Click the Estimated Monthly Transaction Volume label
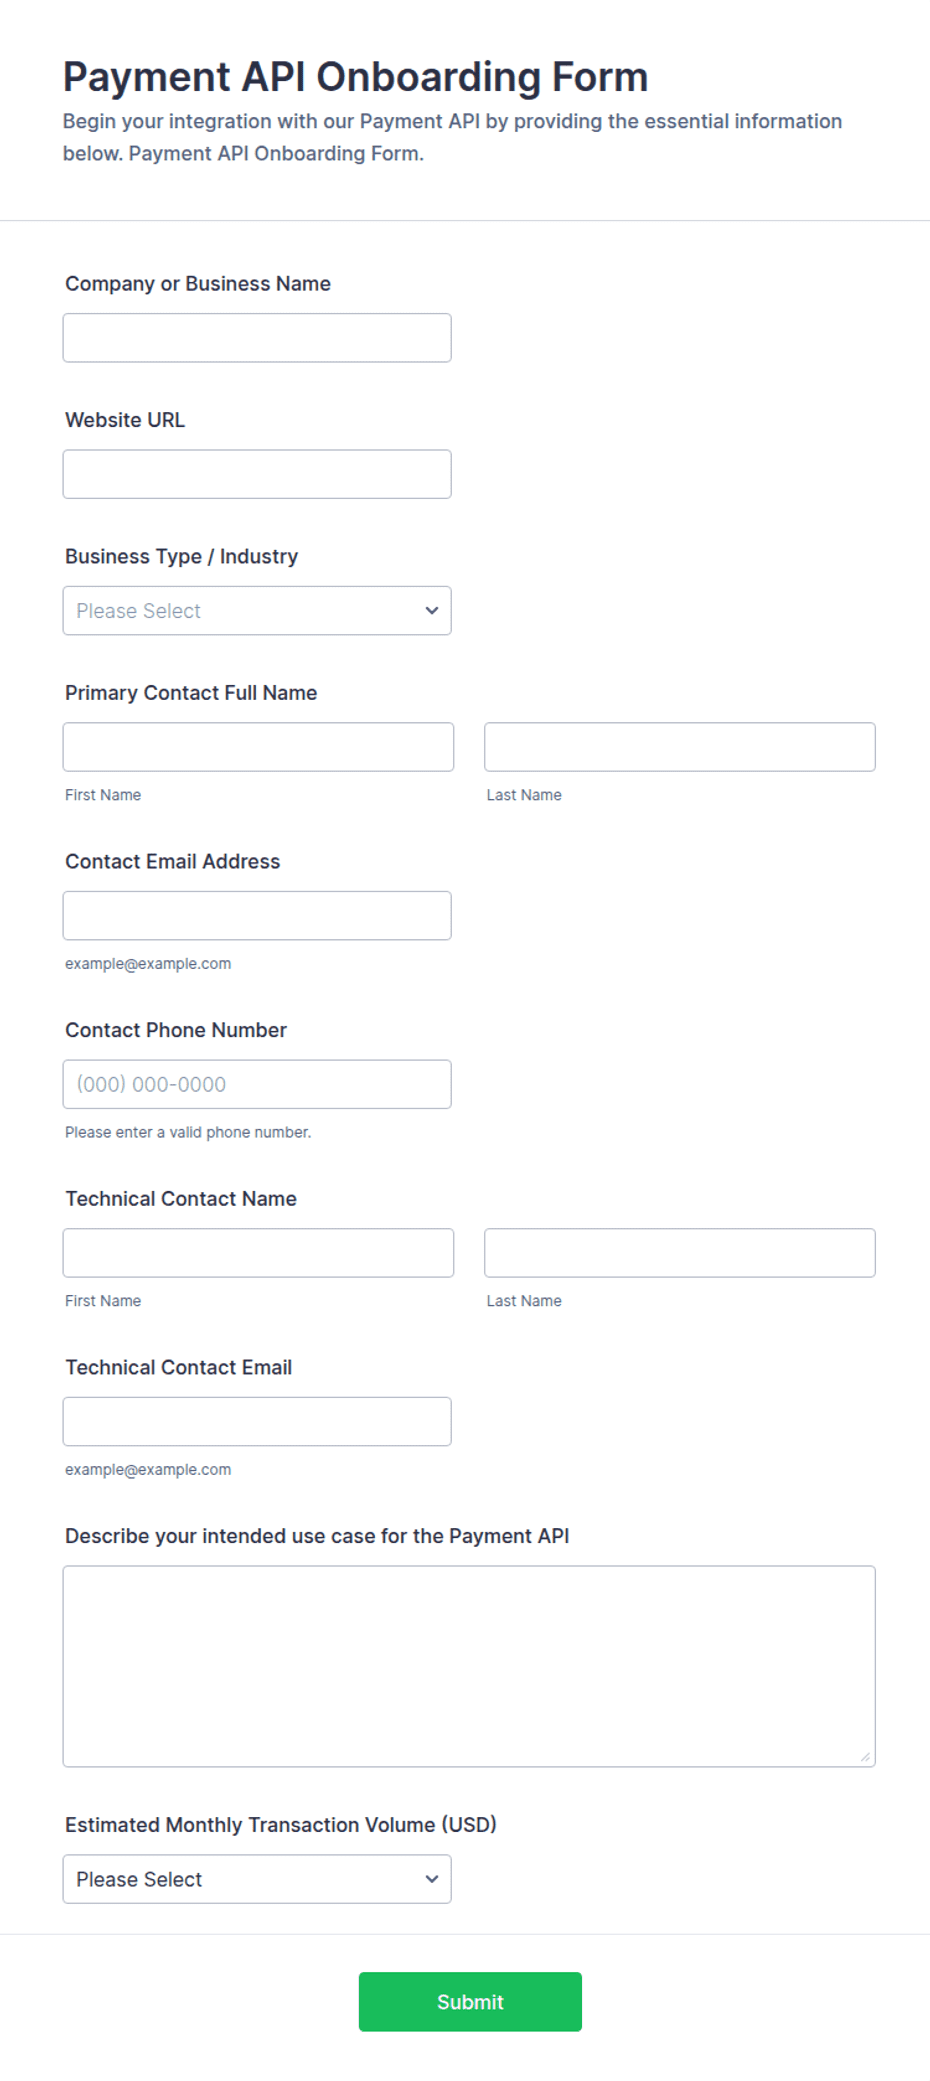930x2081 pixels. pos(281,1825)
